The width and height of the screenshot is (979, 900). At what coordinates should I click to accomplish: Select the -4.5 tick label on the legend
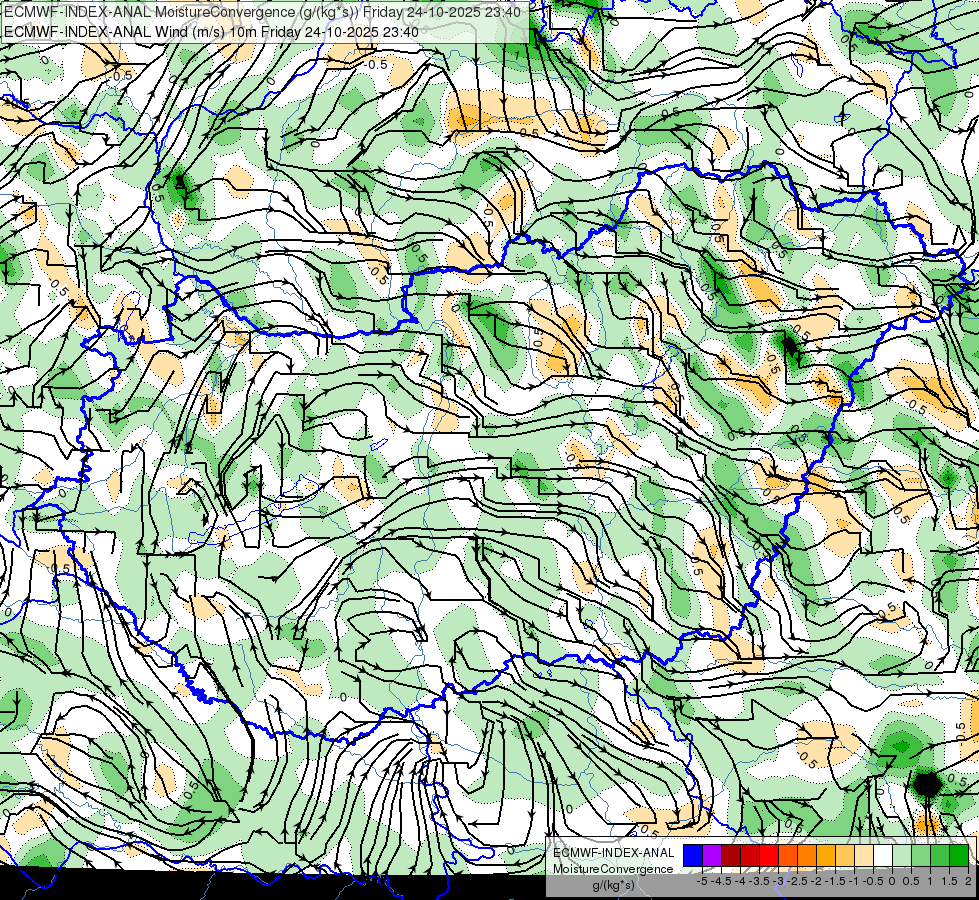(x=722, y=881)
